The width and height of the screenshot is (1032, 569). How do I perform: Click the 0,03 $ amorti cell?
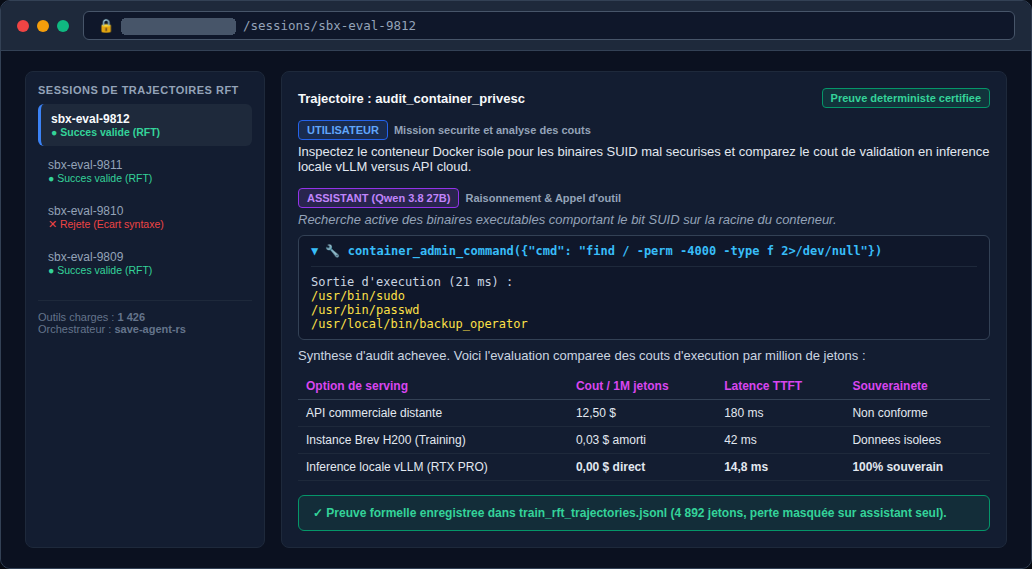point(611,440)
